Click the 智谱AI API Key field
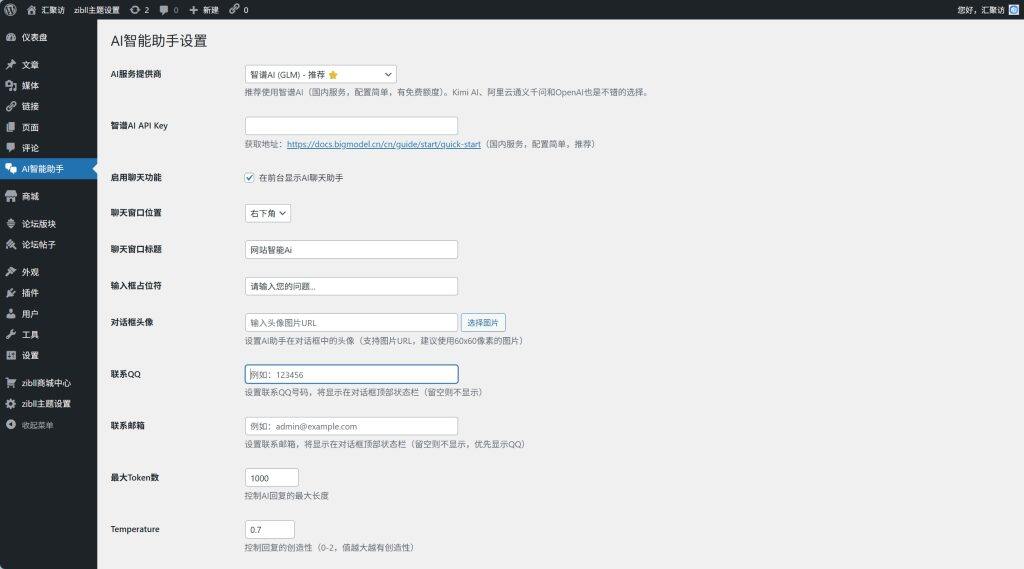 coord(351,125)
